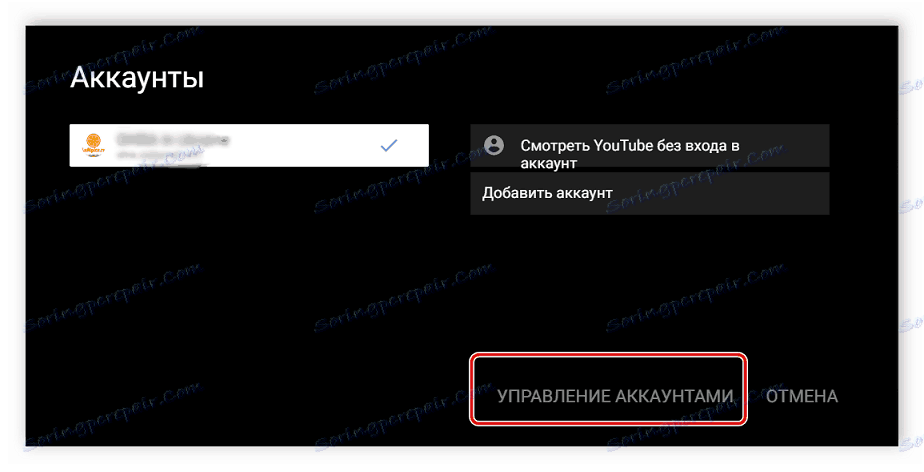This screenshot has width=924, height=472.
Task: Click 'УПРАВЛЕНИЕ АККАУНТАМИ' button
Action: coord(615,396)
